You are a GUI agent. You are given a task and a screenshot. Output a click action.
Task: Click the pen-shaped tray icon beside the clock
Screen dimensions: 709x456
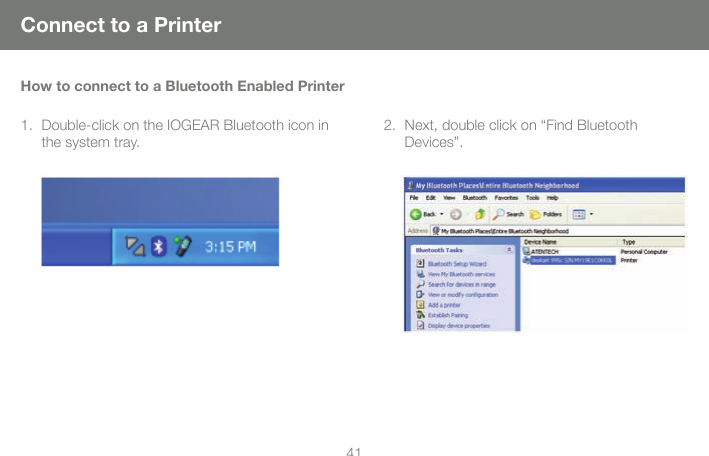click(183, 246)
